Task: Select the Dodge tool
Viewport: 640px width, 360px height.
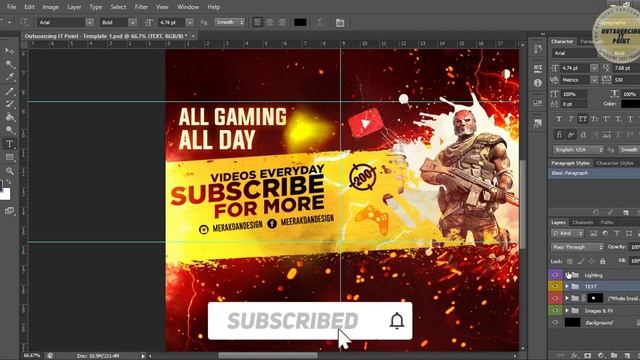Action: (x=9, y=130)
